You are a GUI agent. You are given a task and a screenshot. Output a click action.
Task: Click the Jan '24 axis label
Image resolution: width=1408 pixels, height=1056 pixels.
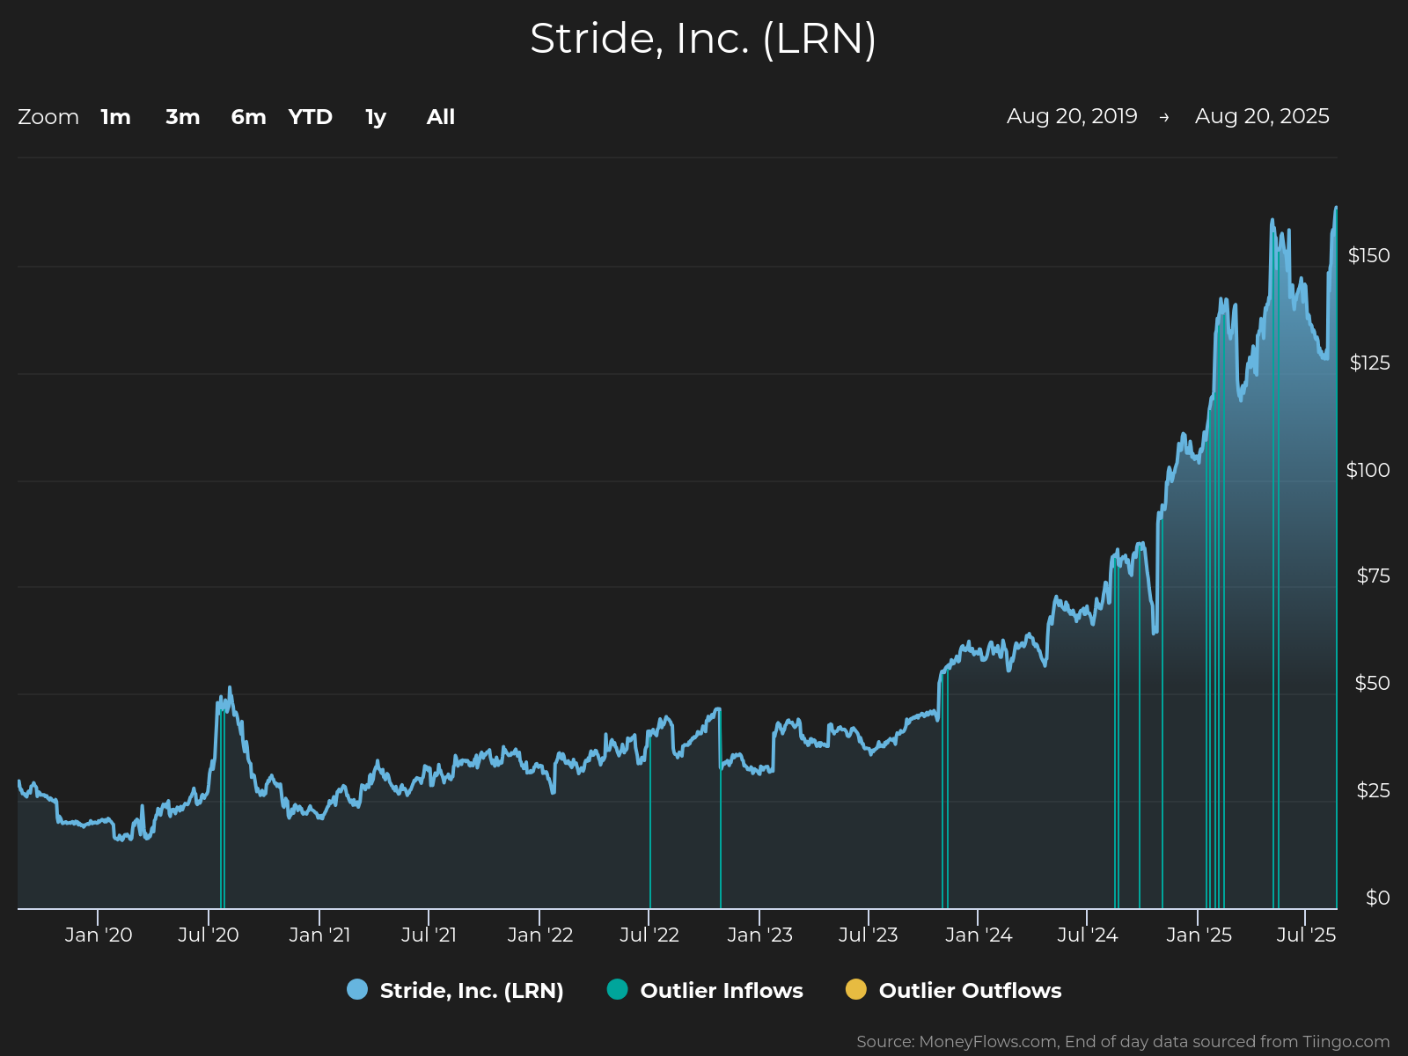pyautogui.click(x=979, y=935)
